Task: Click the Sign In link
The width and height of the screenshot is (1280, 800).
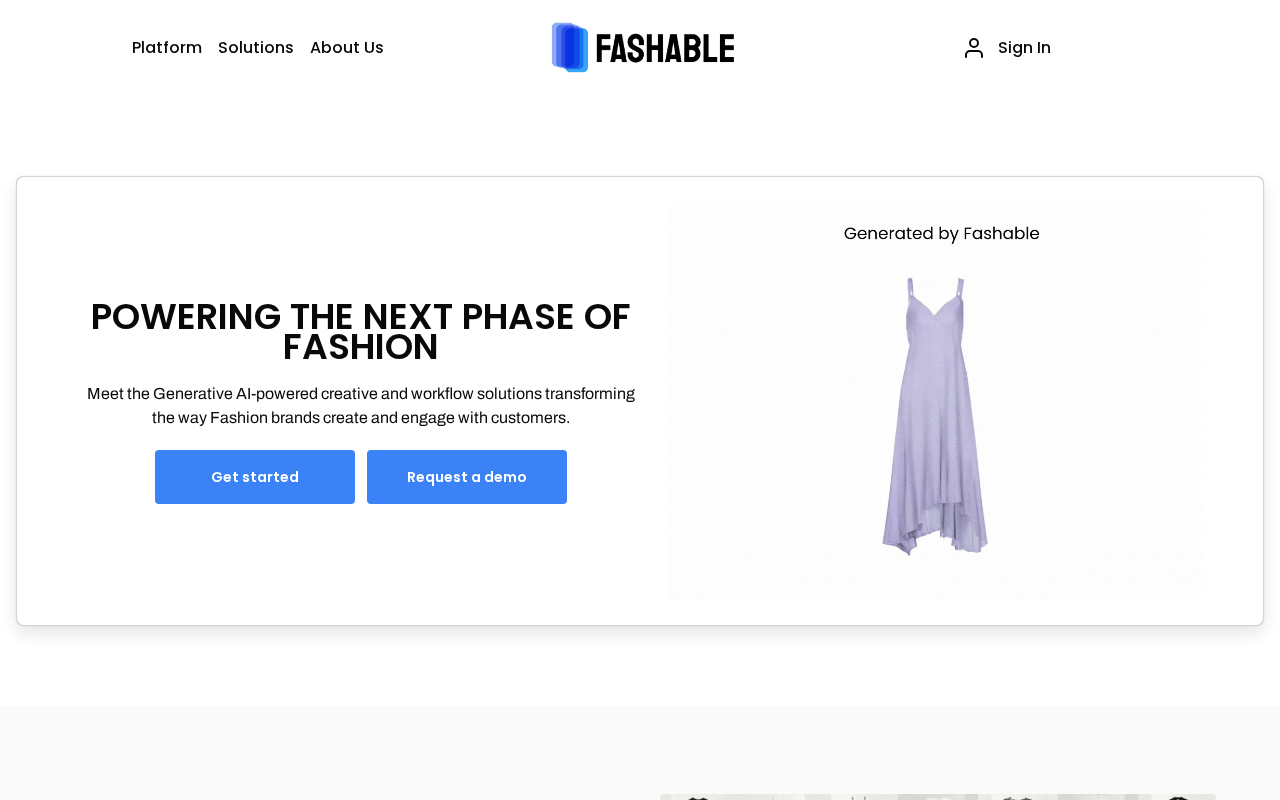Action: pos(1024,48)
